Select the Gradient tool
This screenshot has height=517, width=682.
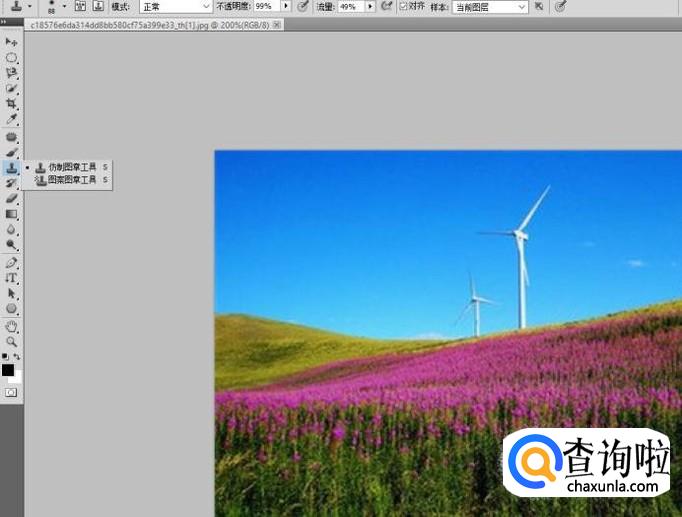pyautogui.click(x=11, y=214)
